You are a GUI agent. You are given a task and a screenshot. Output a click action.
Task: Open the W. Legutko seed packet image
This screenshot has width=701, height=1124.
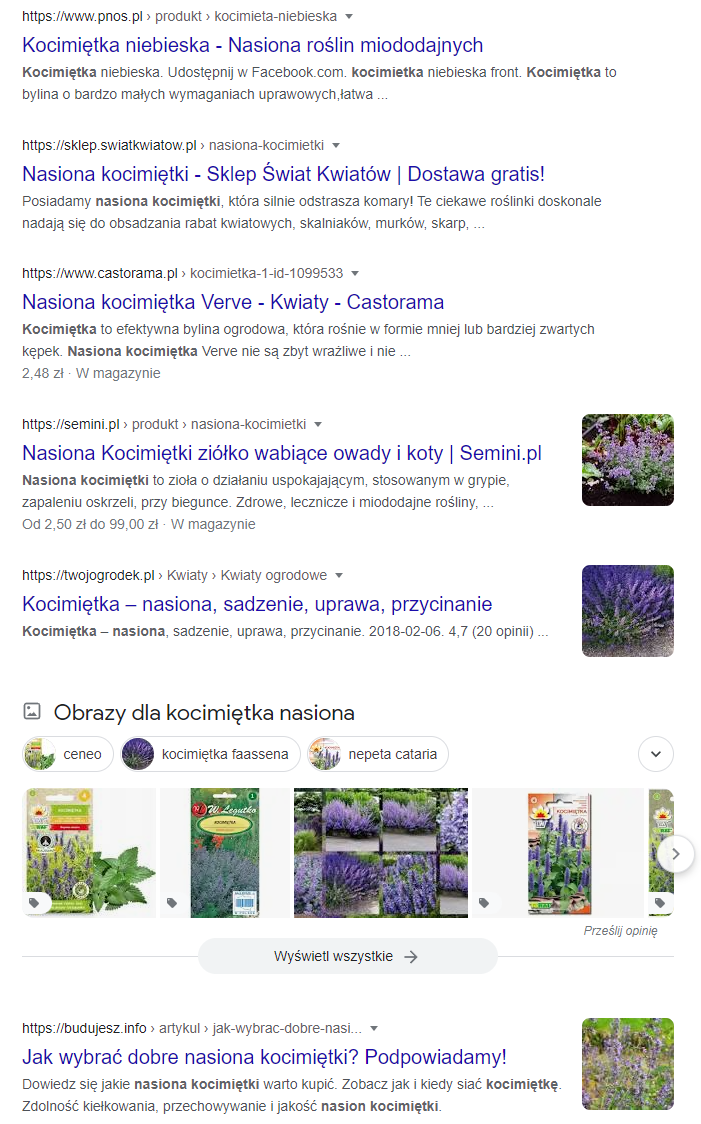tap(225, 853)
